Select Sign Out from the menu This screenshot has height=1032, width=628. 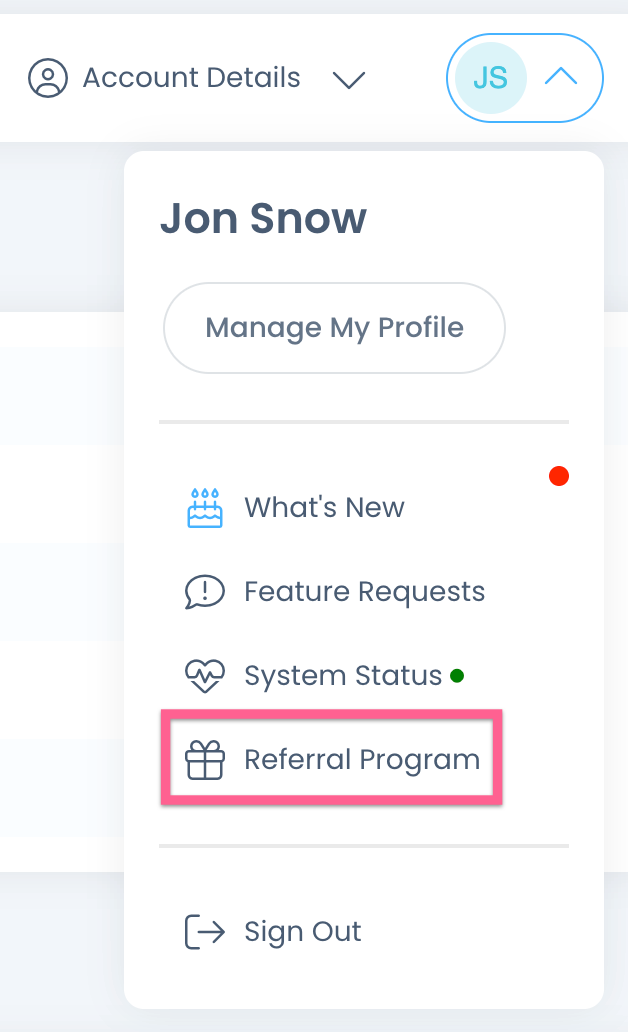click(x=303, y=931)
